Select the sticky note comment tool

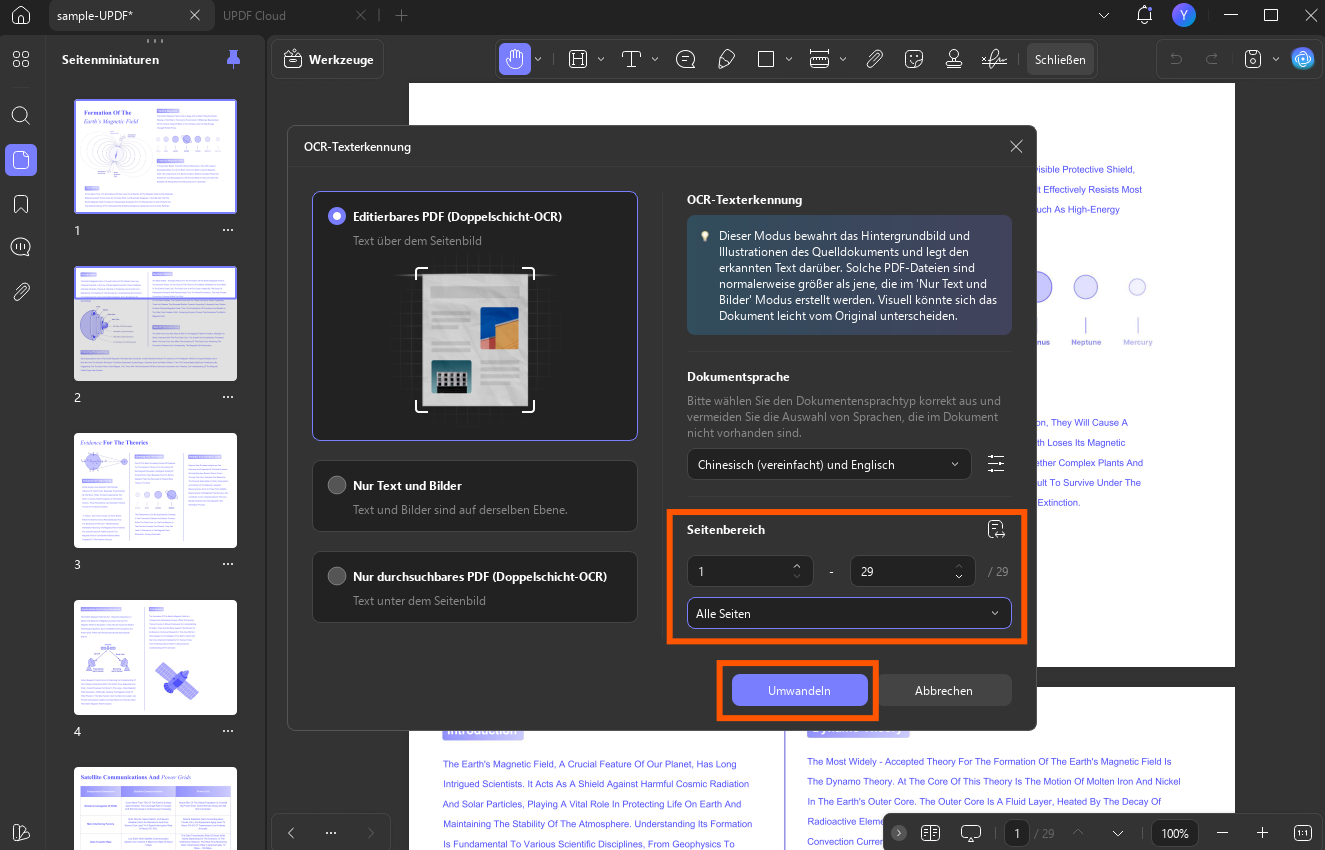[686, 59]
